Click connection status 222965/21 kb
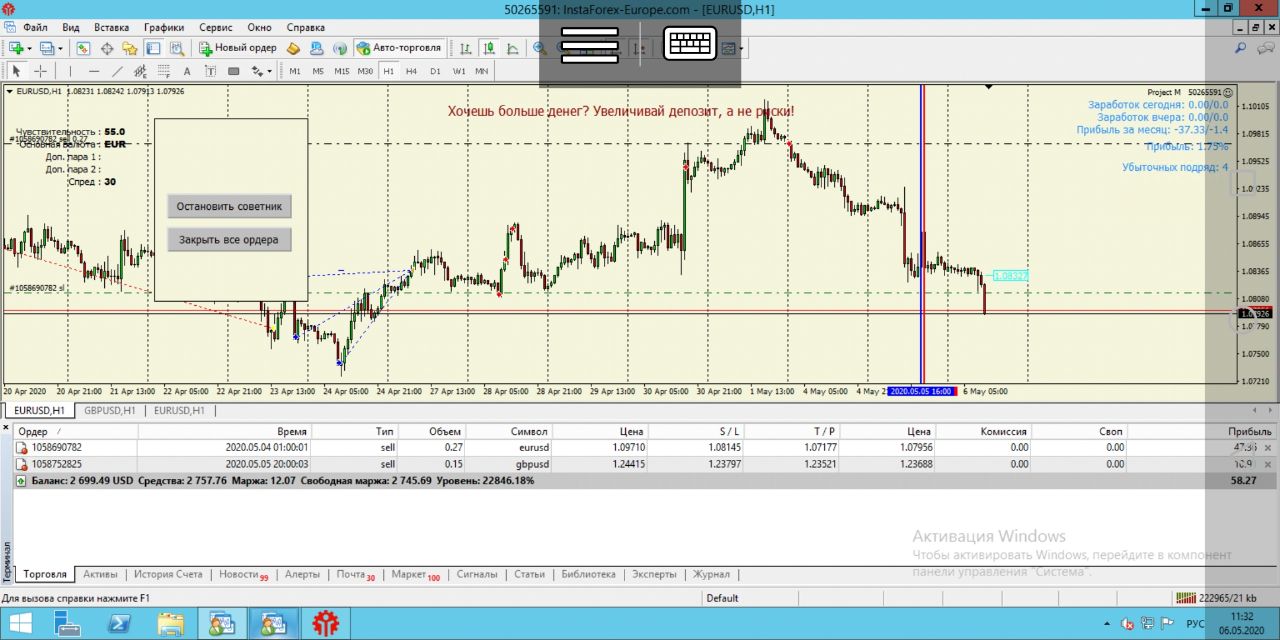The height and width of the screenshot is (640, 1280). [x=1216, y=598]
